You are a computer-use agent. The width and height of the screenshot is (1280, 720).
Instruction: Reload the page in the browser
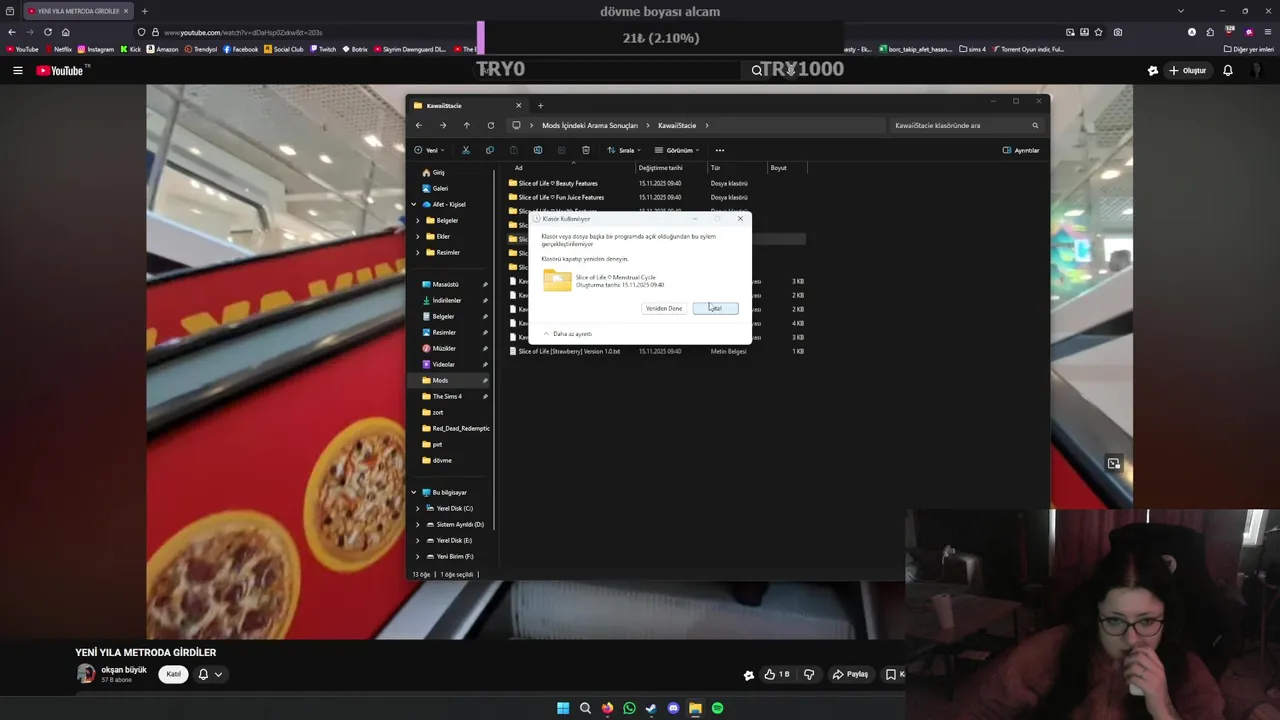[x=47, y=32]
